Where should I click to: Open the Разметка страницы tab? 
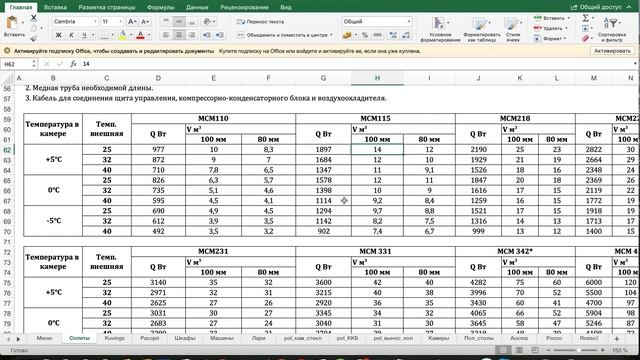[107, 7]
